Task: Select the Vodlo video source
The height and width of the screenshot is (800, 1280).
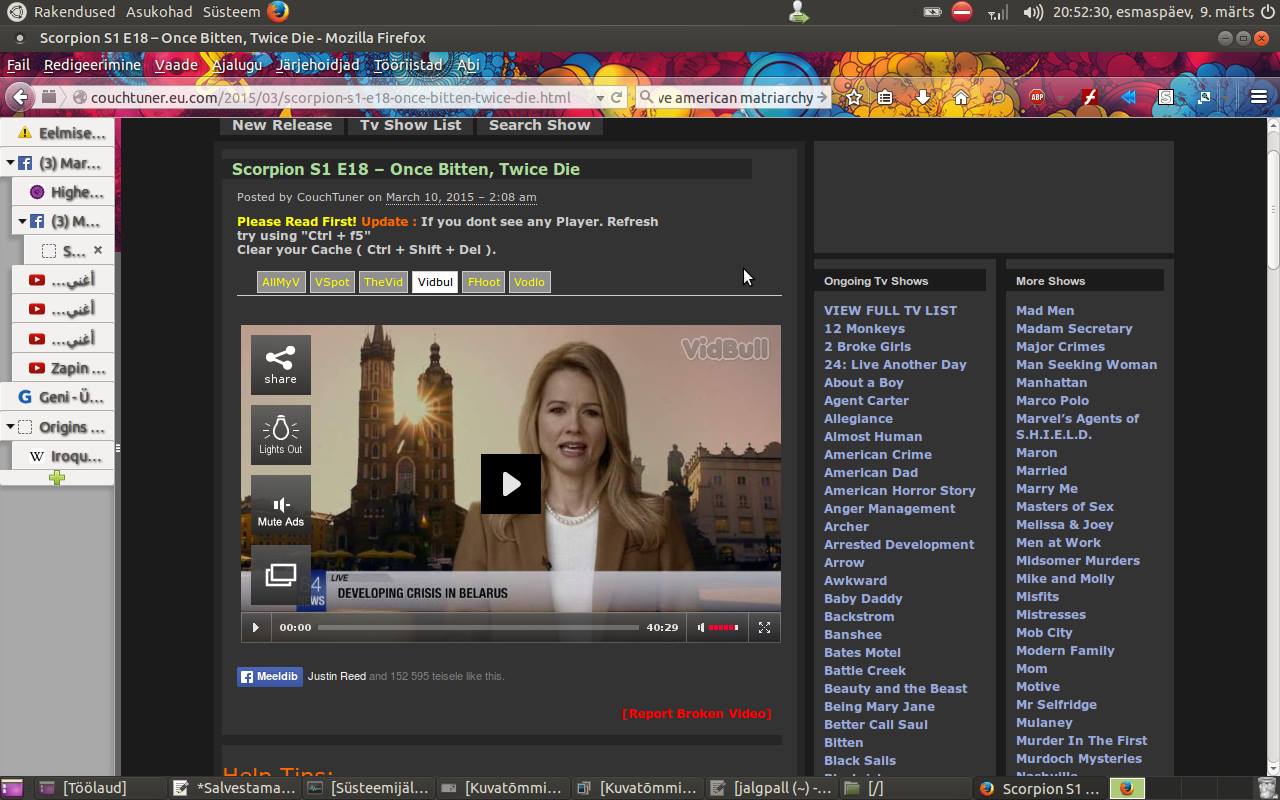Action: click(529, 282)
